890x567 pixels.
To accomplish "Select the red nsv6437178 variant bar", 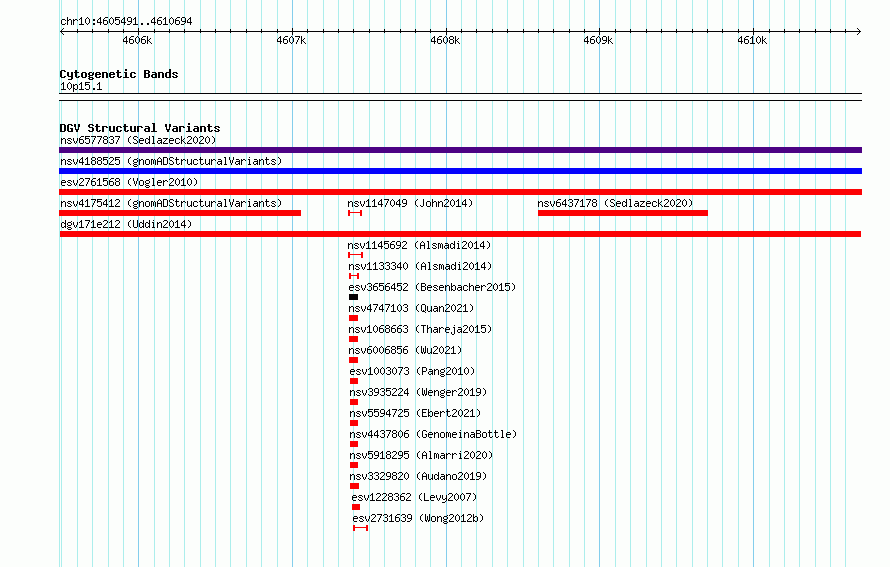I will click(623, 213).
